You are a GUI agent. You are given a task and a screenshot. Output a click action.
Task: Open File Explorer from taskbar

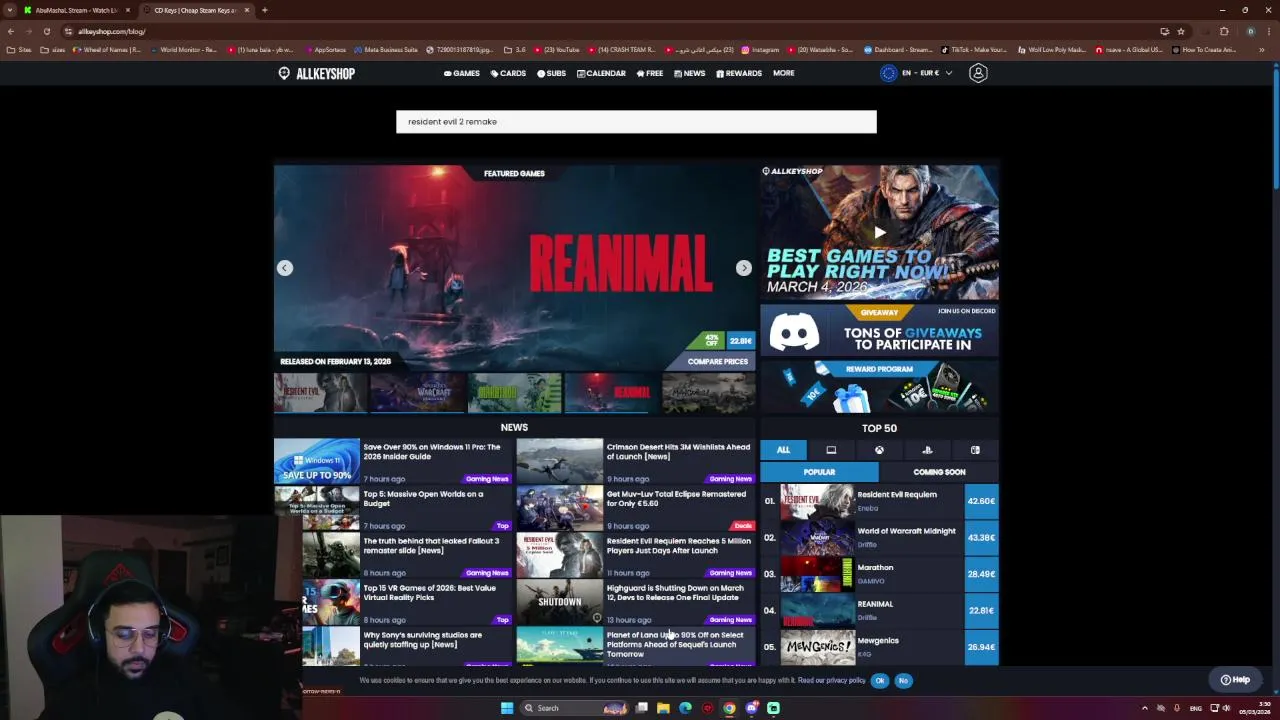click(663, 708)
